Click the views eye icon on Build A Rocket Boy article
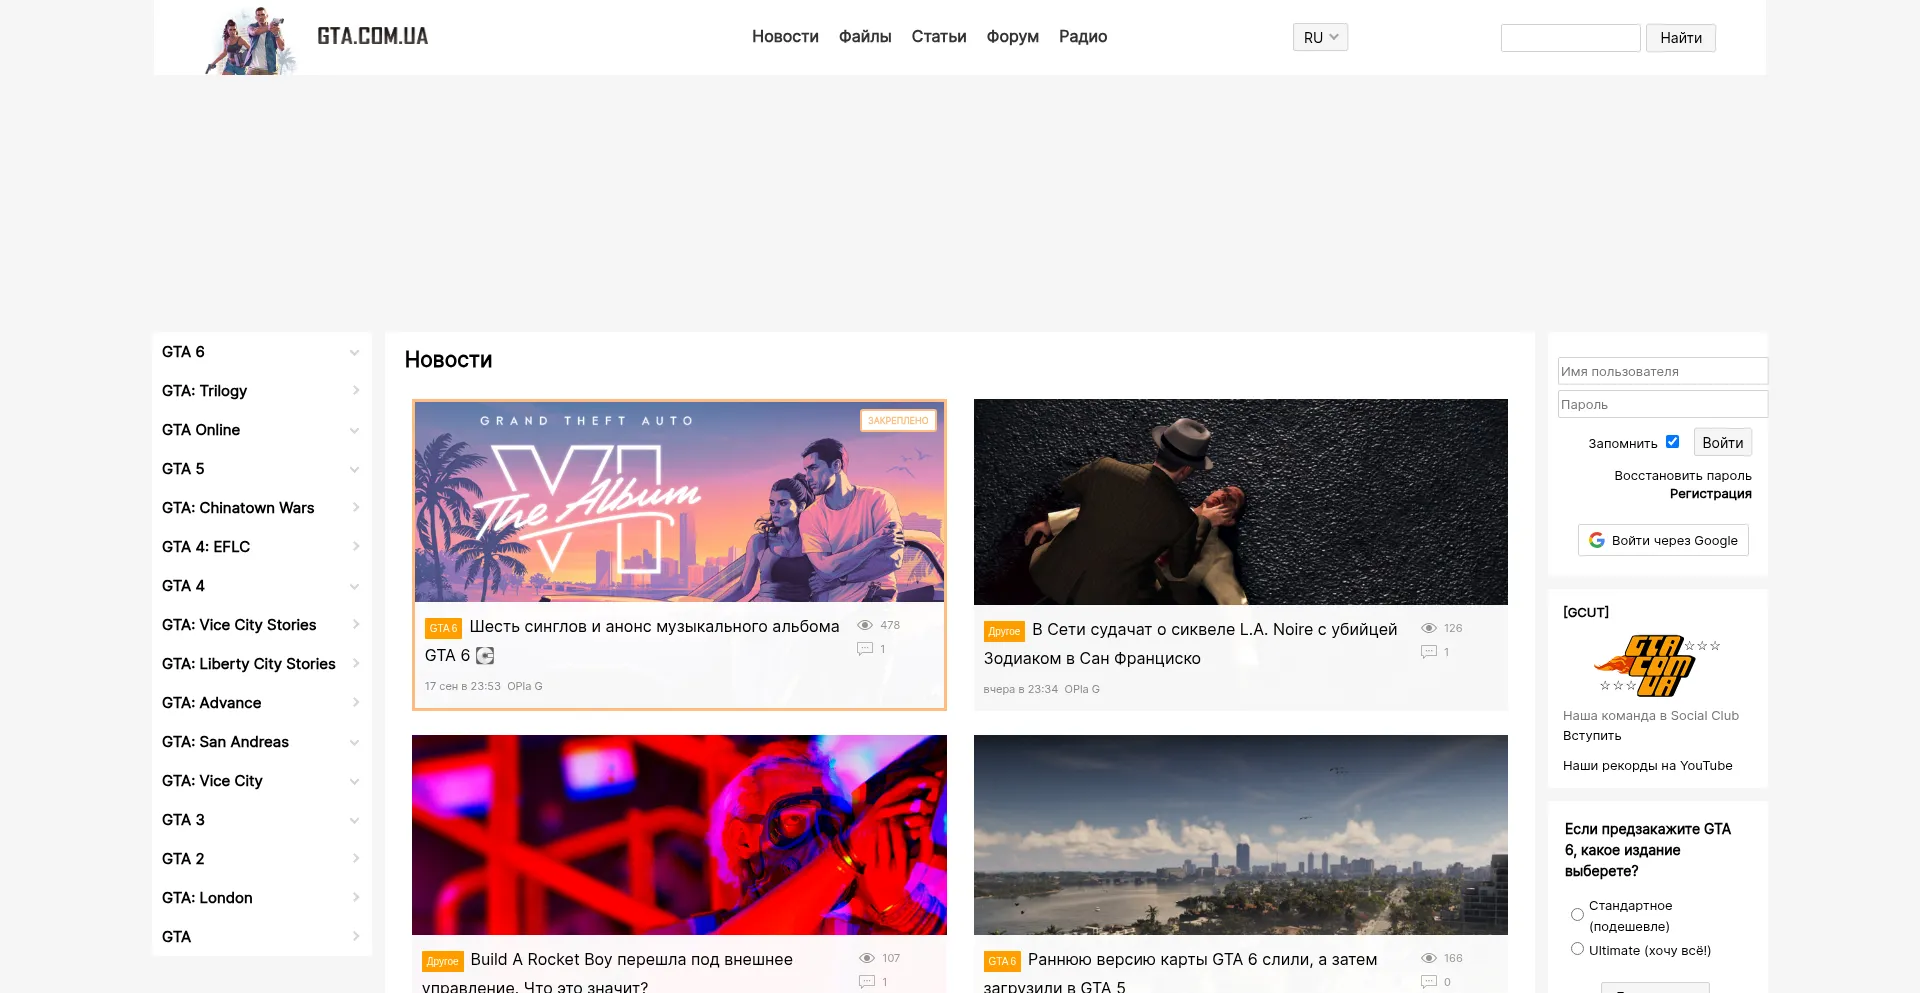 click(867, 958)
